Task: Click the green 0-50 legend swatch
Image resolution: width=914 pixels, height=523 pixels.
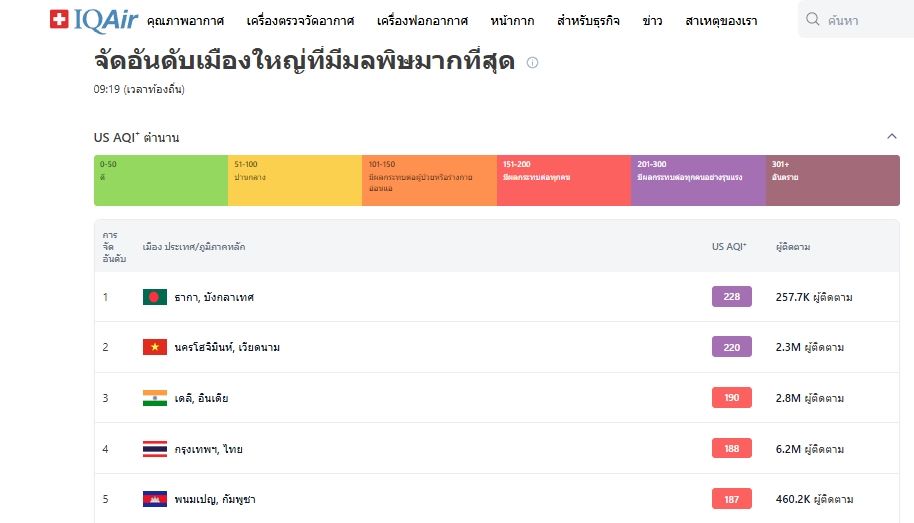Action: [x=161, y=180]
